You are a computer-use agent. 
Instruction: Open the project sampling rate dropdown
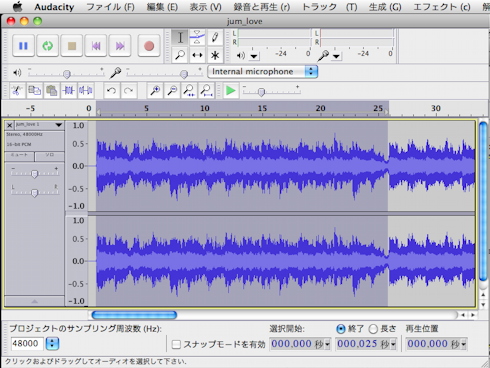pyautogui.click(x=52, y=344)
